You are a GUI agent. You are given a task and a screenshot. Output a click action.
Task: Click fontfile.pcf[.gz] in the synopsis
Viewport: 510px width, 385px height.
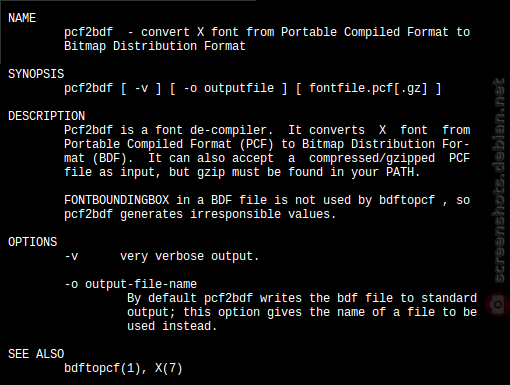(368, 89)
